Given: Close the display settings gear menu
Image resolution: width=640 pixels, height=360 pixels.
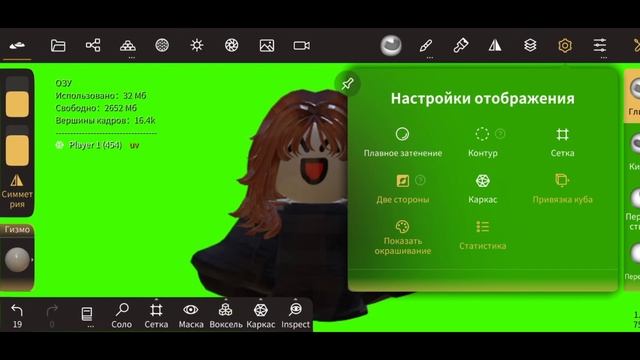Looking at the screenshot, I should pyautogui.click(x=565, y=45).
